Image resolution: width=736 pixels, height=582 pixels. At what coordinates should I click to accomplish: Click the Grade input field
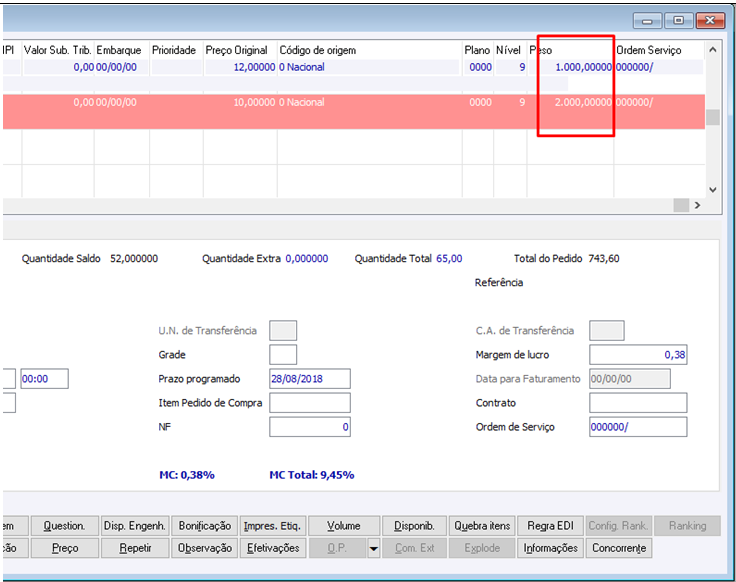(283, 354)
